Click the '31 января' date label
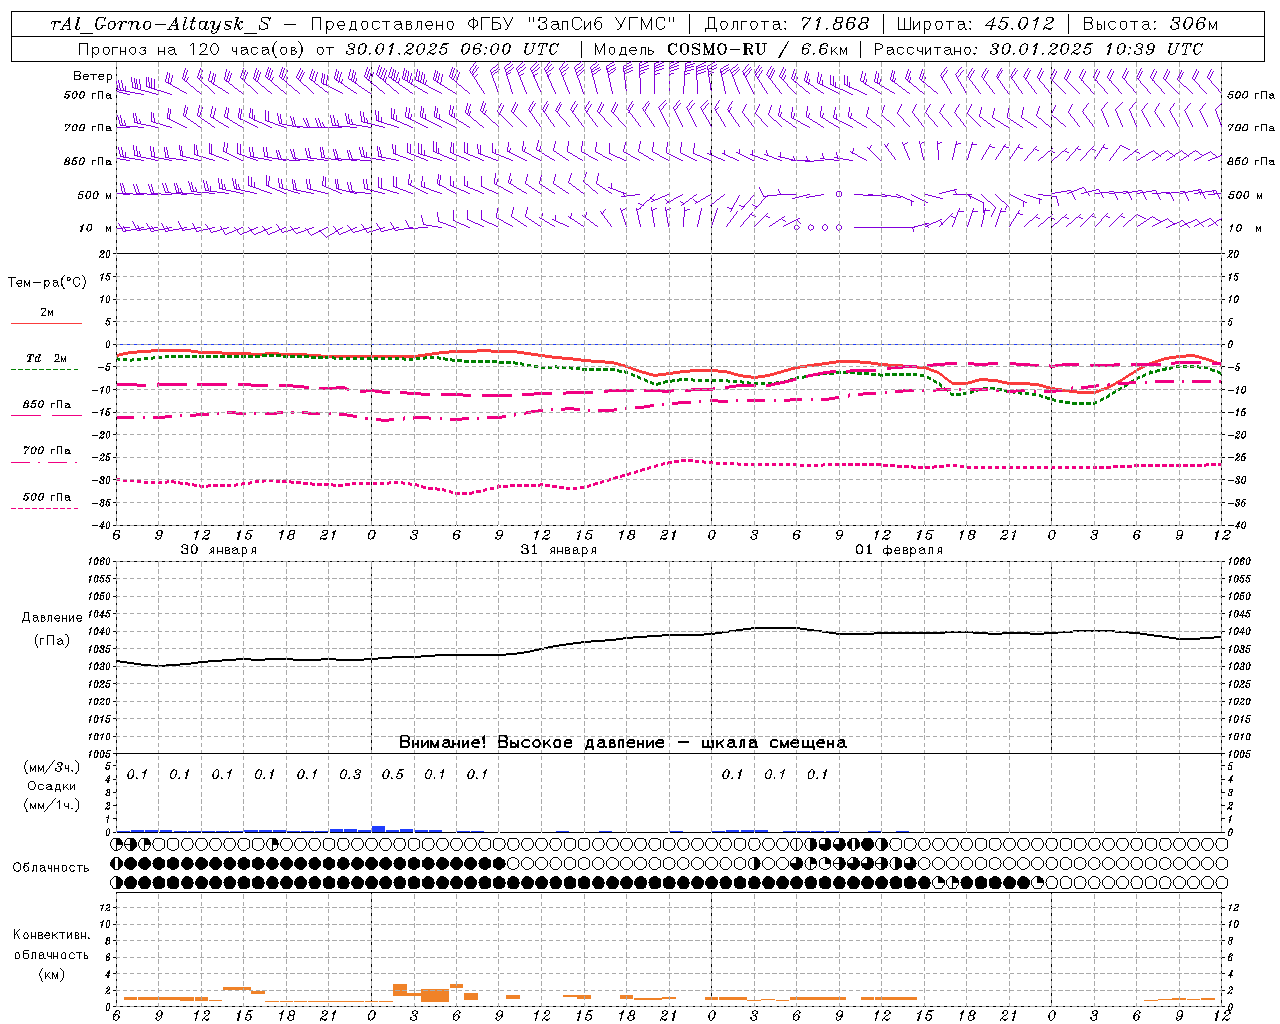The width and height of the screenshot is (1280, 1024). (558, 550)
